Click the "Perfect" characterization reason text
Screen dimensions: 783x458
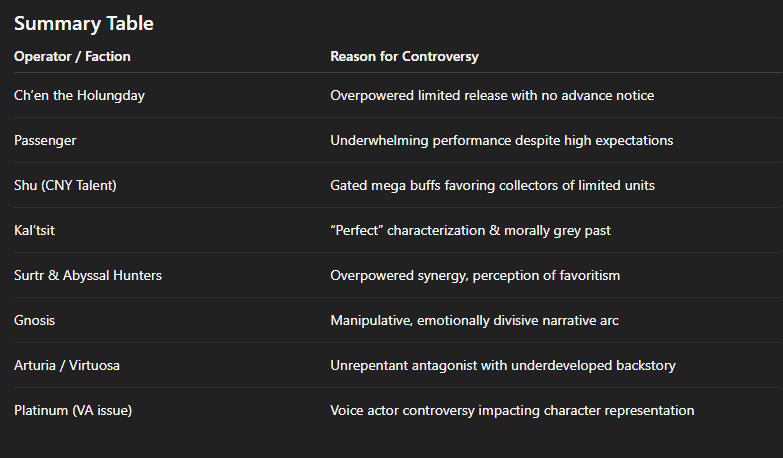tap(470, 230)
